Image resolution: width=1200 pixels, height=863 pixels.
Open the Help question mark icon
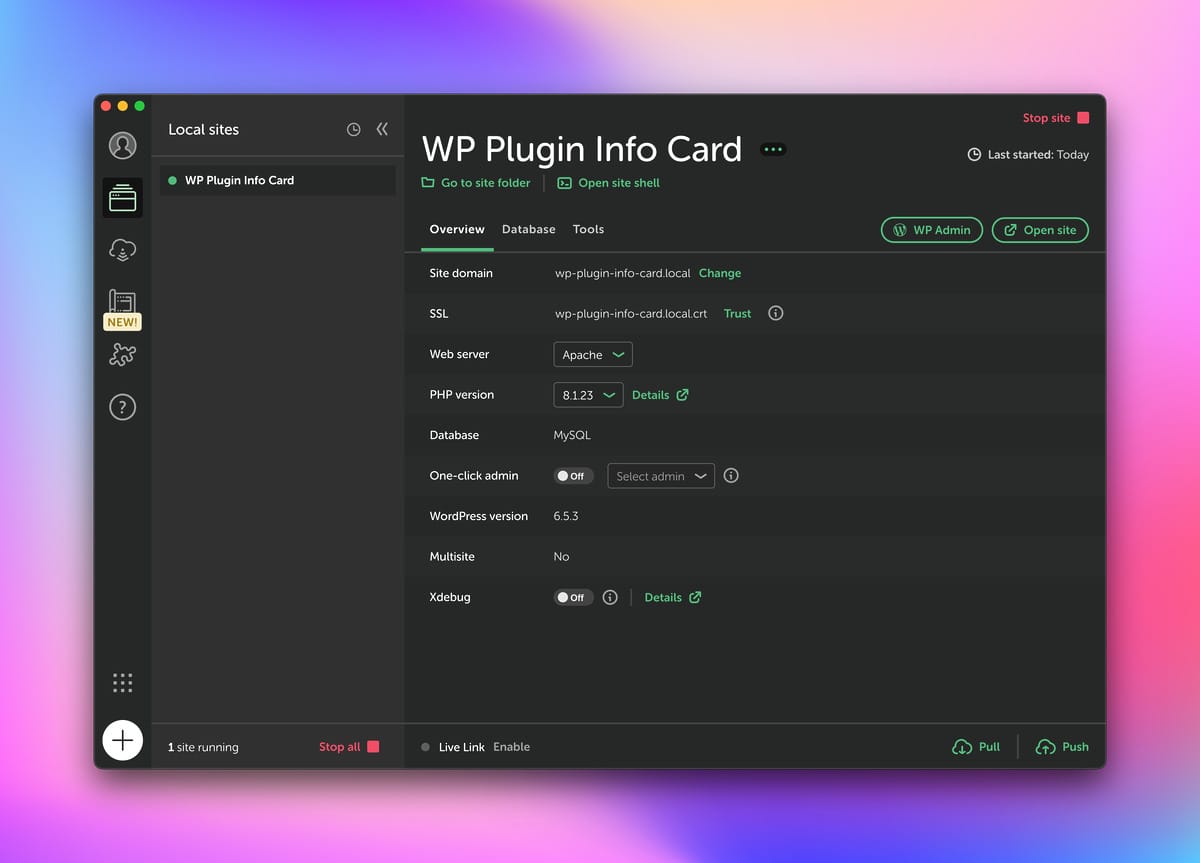(122, 407)
